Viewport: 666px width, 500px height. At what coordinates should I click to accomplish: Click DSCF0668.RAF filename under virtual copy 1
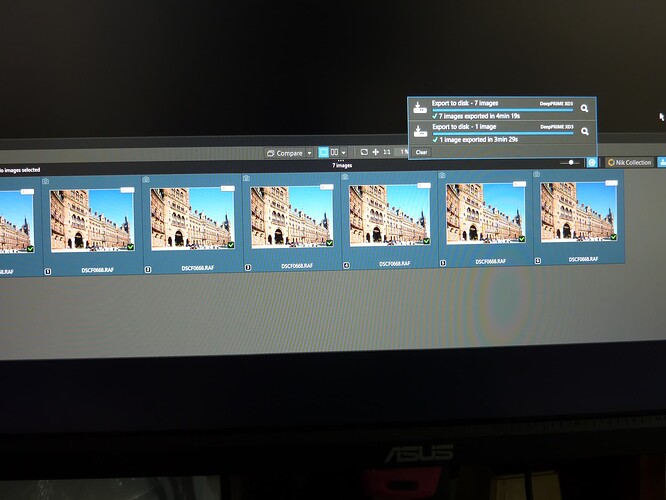tap(98, 270)
